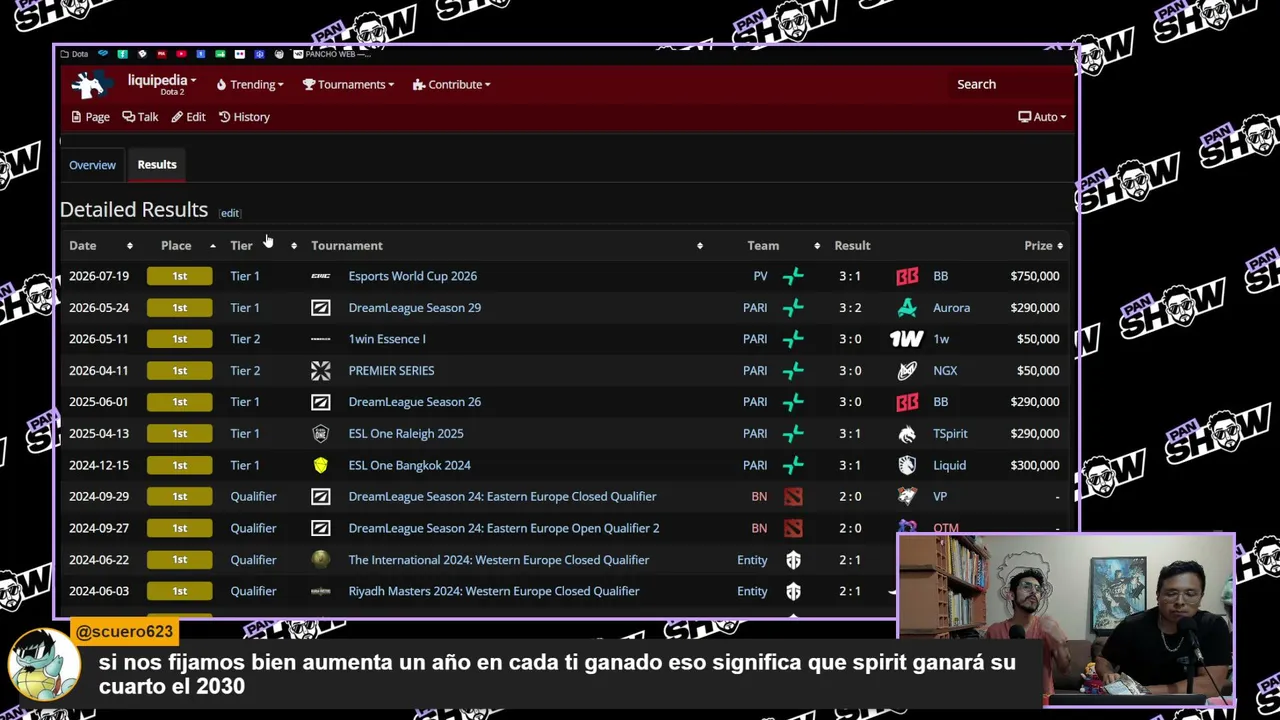Open The International 2024 Western Europe Closed Qualifier
Screen dimensions: 1280x720
(x=499, y=560)
